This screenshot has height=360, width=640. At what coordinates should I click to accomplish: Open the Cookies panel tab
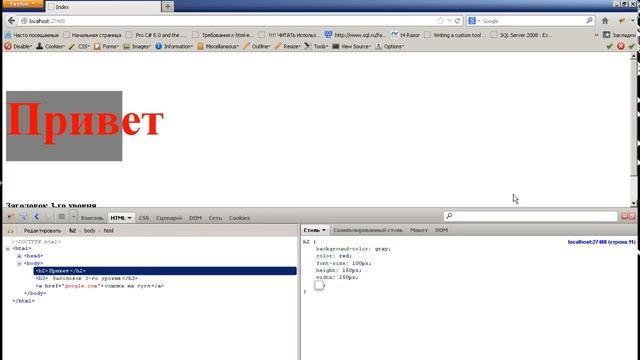(x=239, y=218)
